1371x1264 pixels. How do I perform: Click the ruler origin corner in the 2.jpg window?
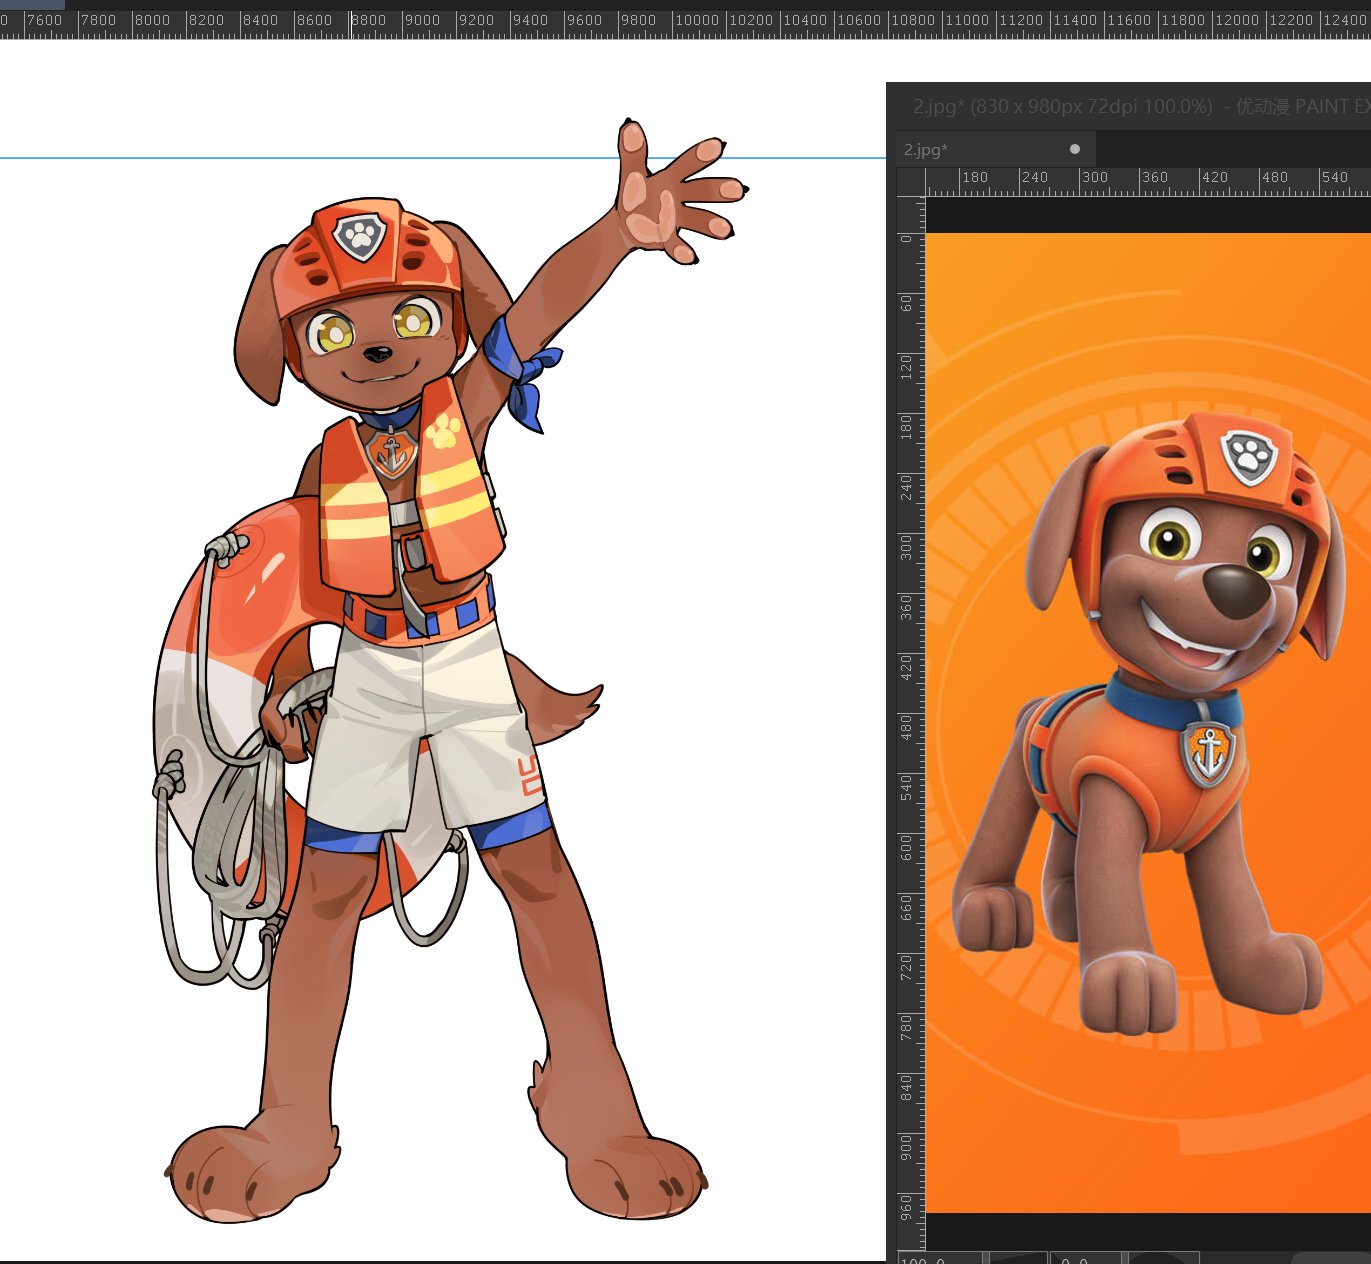coord(911,182)
